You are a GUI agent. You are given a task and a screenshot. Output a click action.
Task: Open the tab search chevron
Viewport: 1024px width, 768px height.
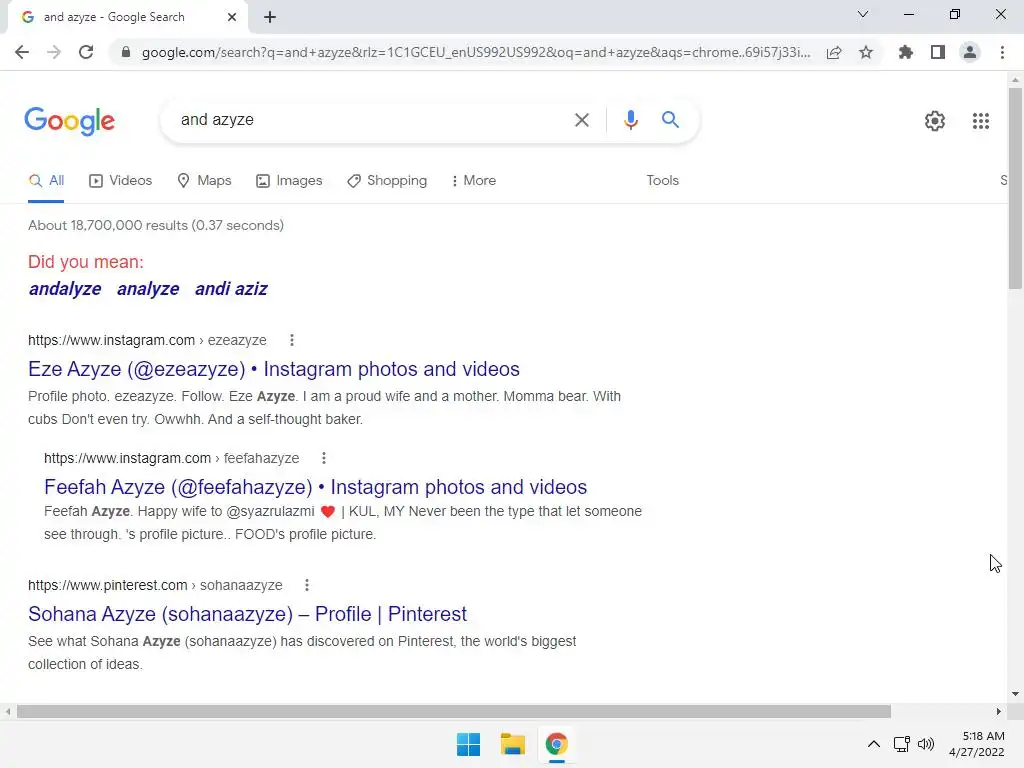tap(863, 14)
